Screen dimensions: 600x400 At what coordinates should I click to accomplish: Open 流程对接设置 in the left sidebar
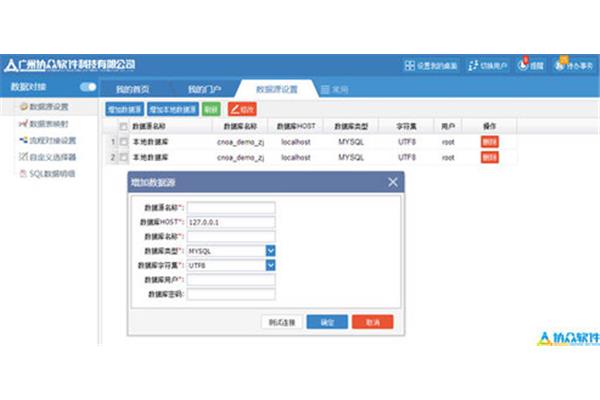point(47,140)
